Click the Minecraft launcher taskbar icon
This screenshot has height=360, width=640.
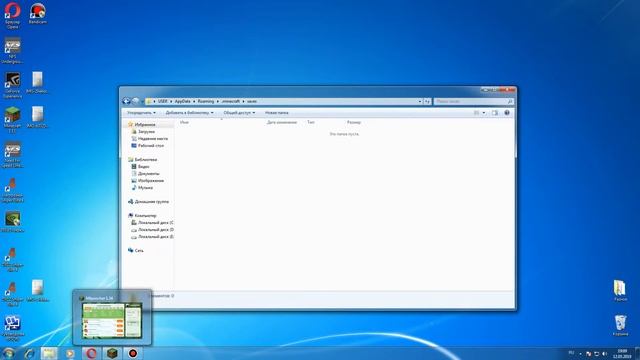click(112, 353)
